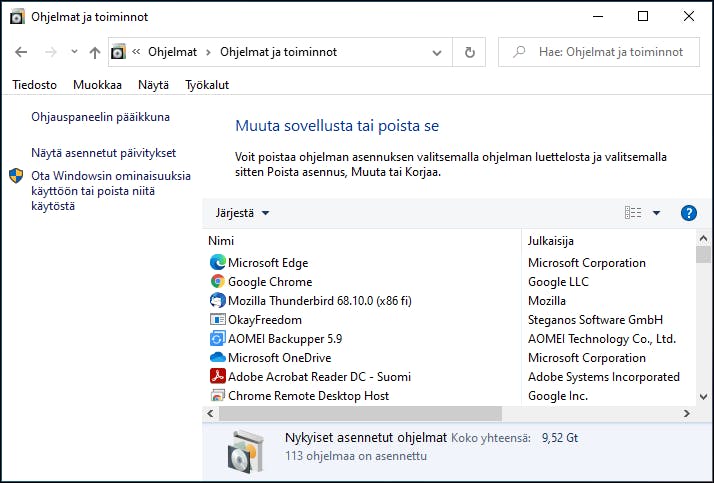Click the horizontal scrollbar thumb
714x483 pixels.
360,413
